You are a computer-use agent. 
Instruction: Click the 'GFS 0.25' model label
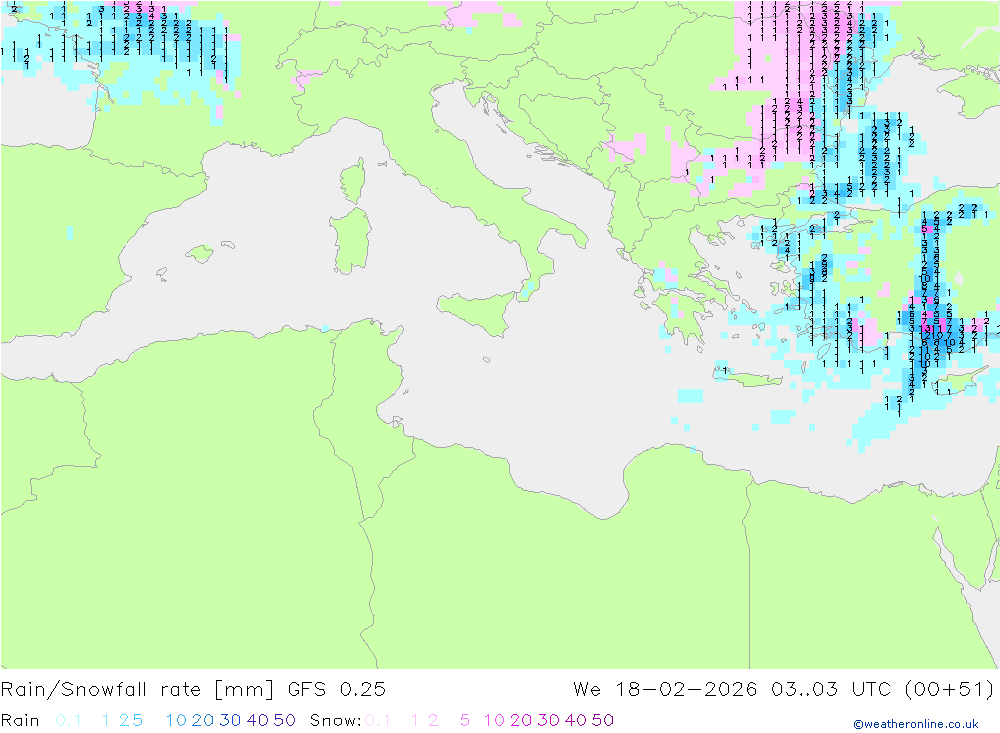337,690
